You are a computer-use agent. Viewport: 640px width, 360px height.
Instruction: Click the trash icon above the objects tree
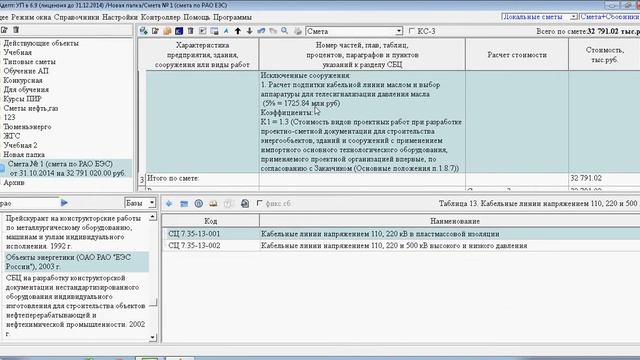point(16,30)
